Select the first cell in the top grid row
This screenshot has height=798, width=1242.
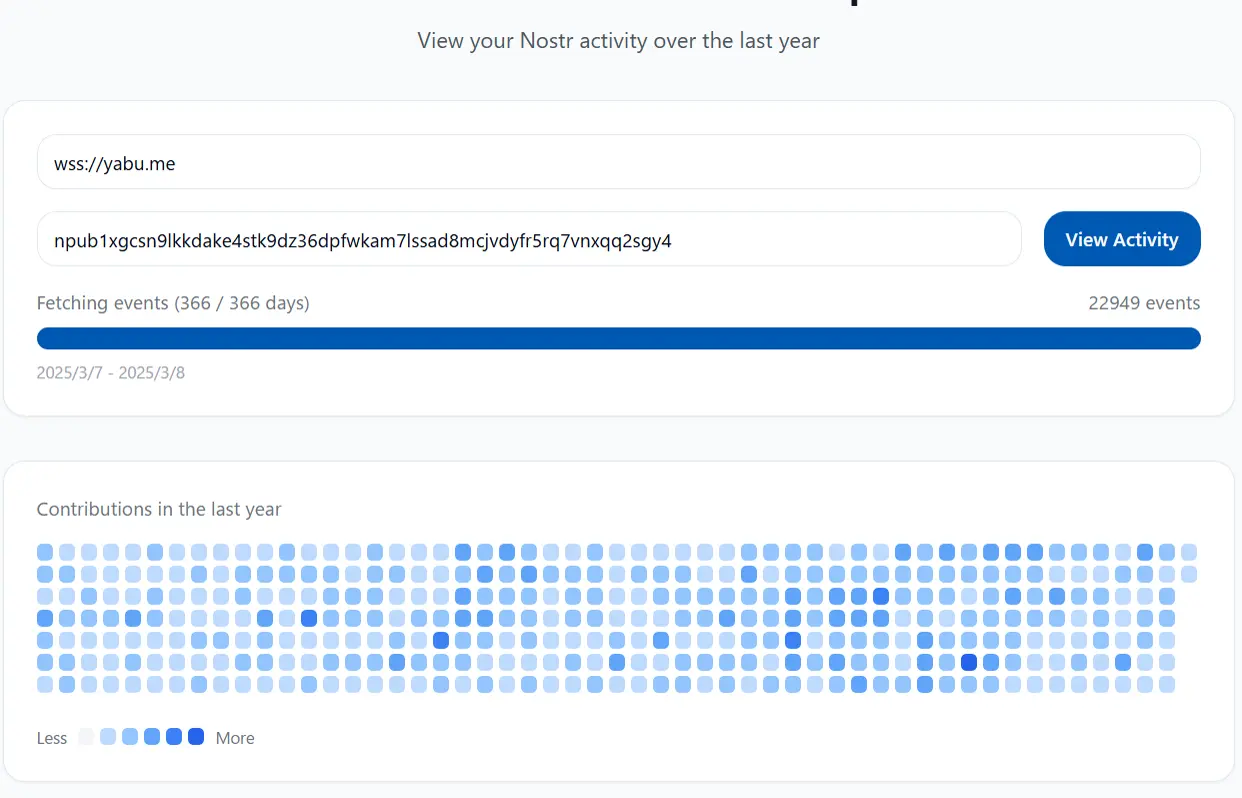click(x=45, y=552)
